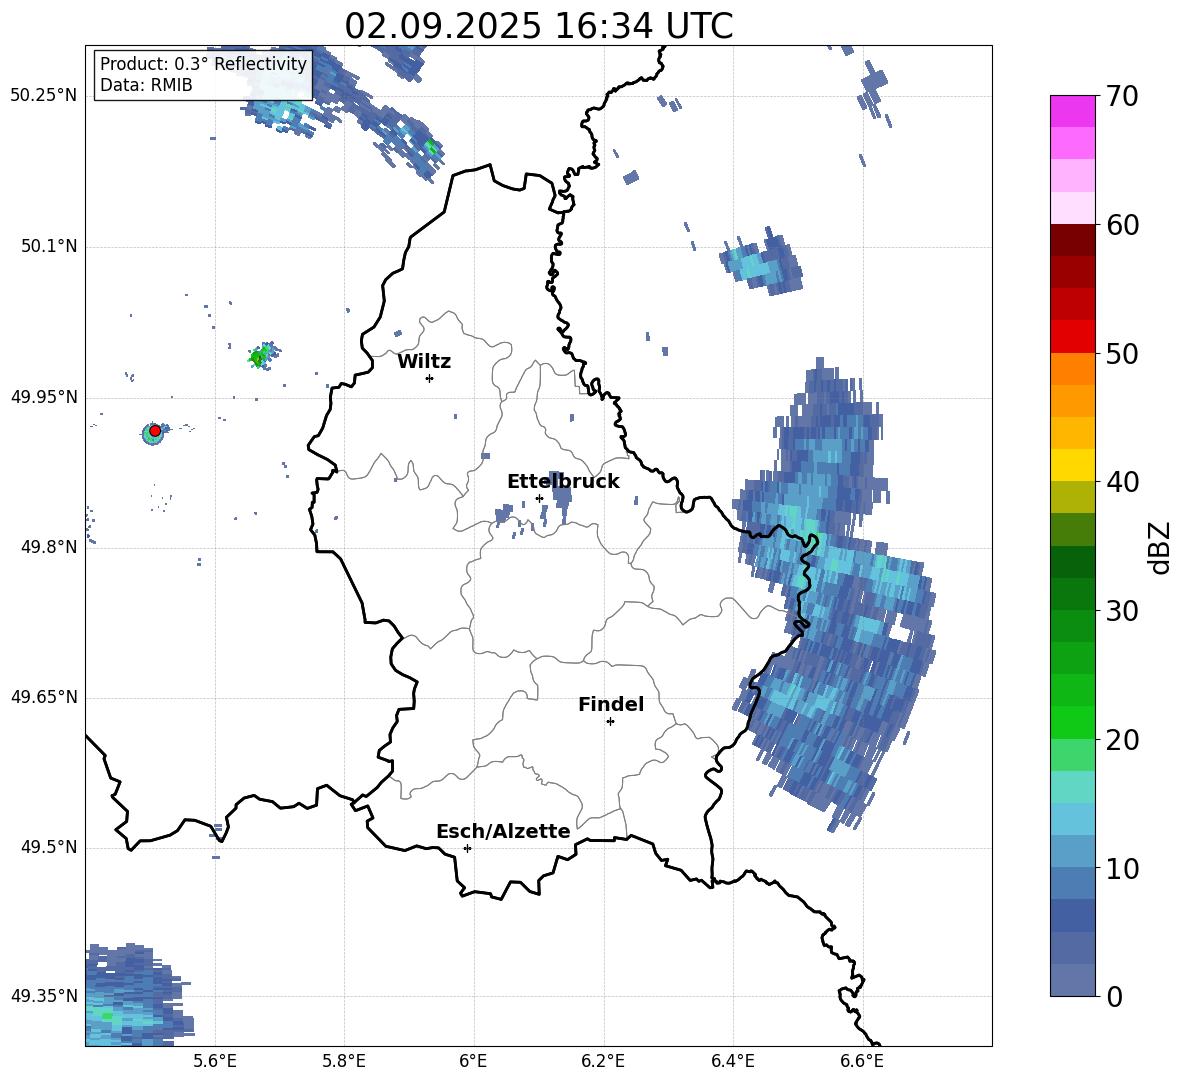Viewport: 1184px width, 1081px height.
Task: Click the magenta top colorbar swatch
Action: 1072,111
